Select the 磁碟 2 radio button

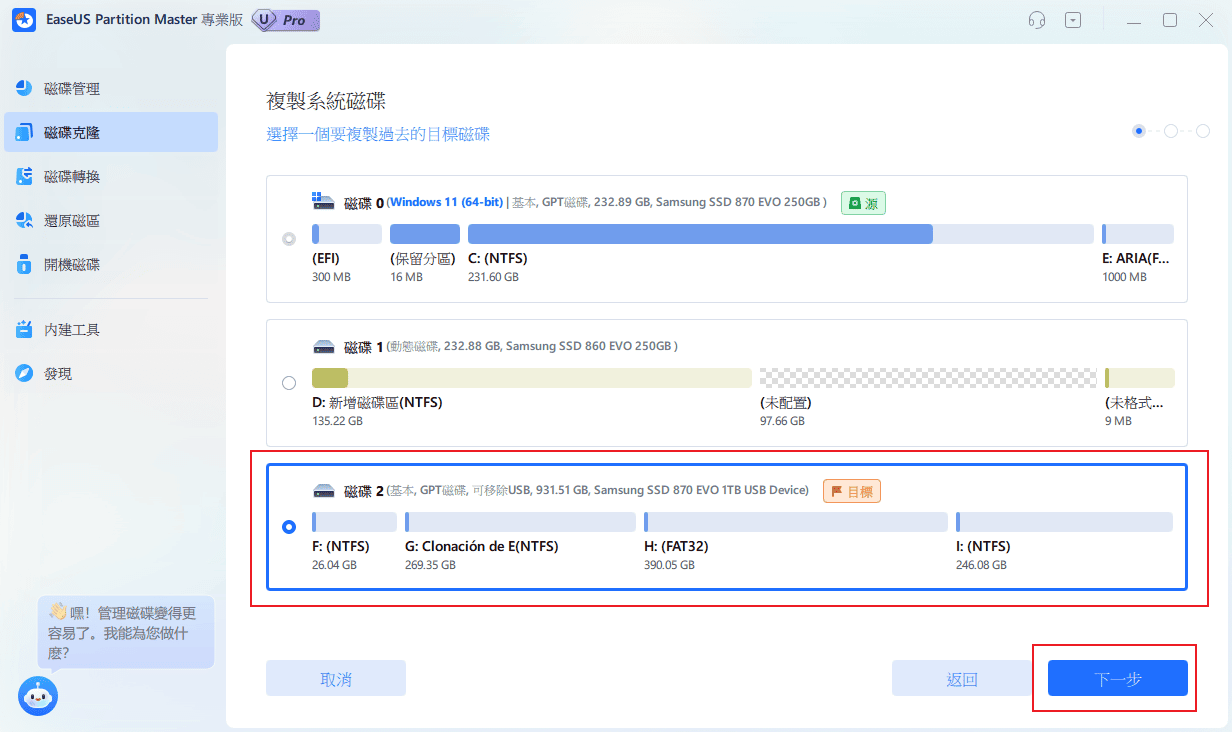(x=289, y=527)
